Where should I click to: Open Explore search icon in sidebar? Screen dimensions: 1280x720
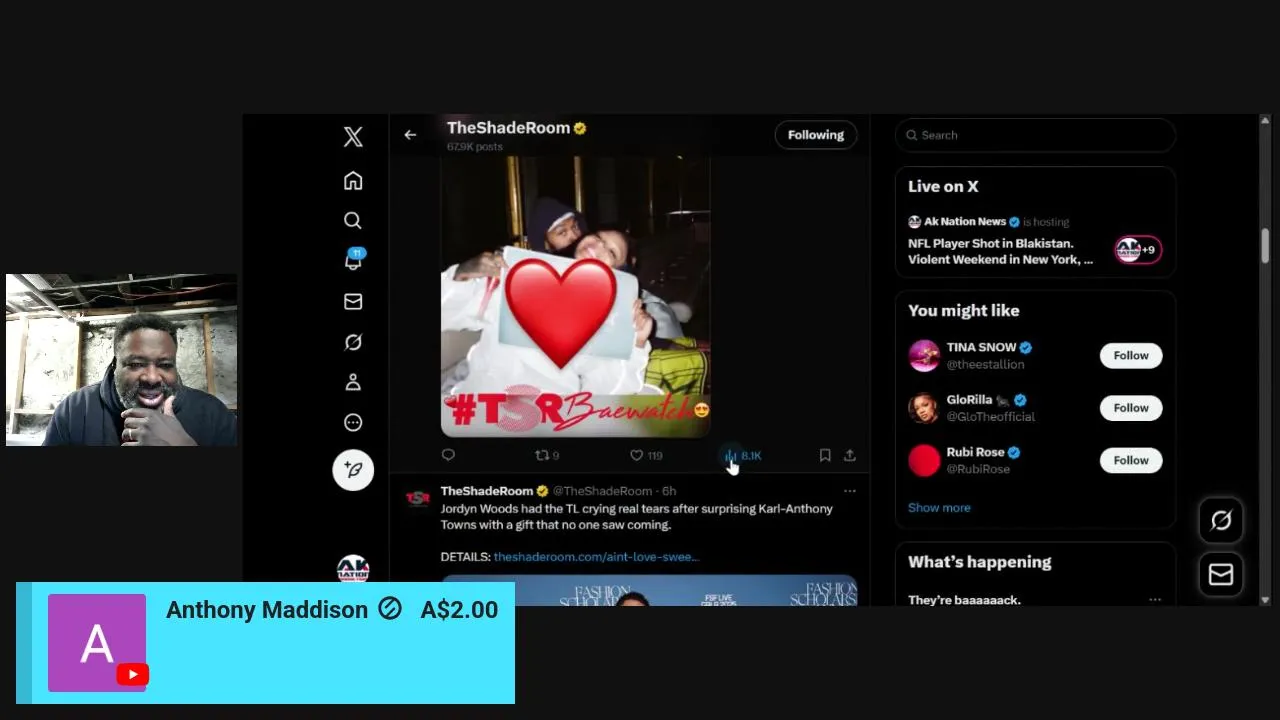tap(353, 221)
